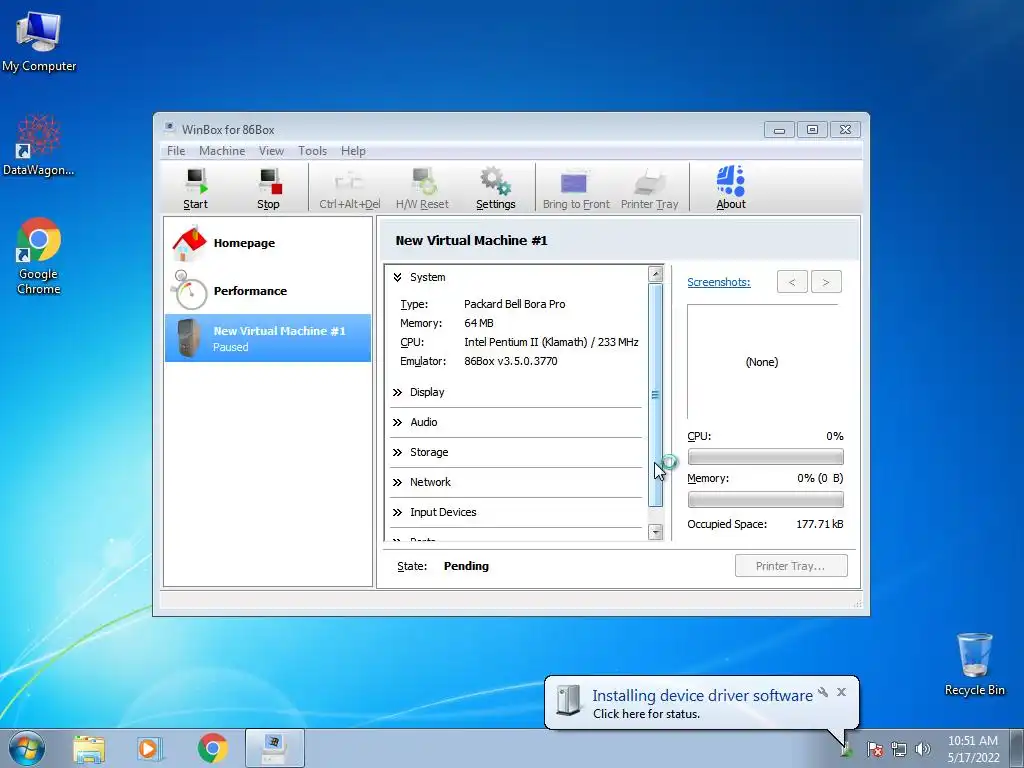1024x768 pixels.
Task: Select the Recycle Bin icon
Action: [x=974, y=664]
